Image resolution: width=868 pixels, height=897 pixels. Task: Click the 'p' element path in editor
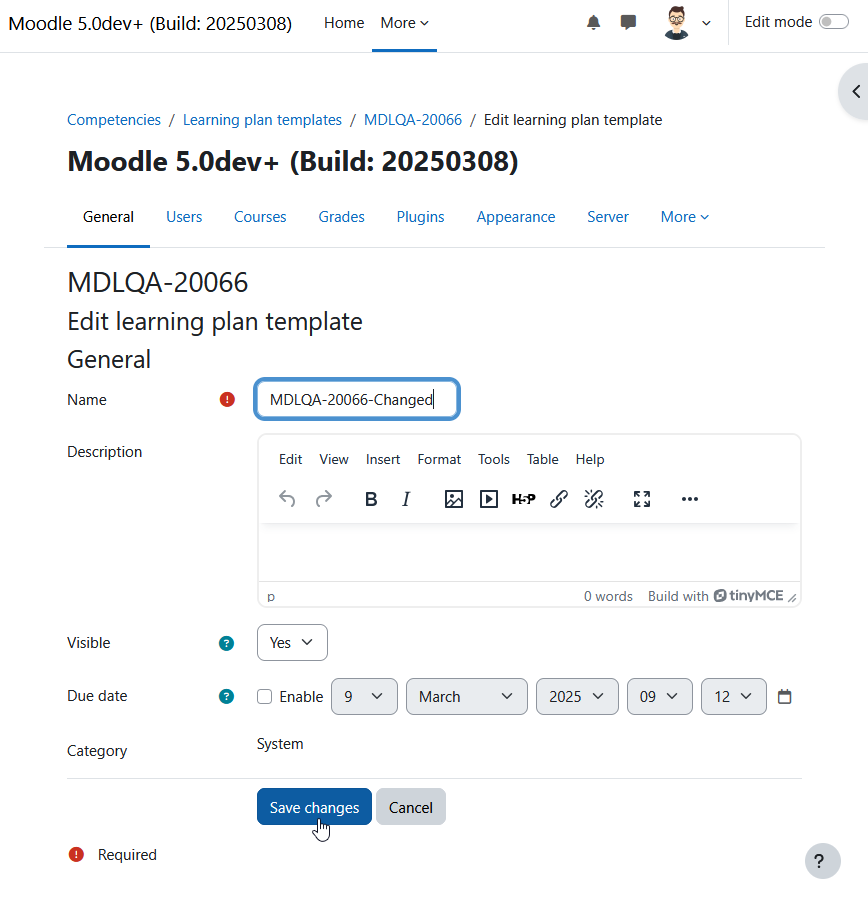(x=271, y=596)
